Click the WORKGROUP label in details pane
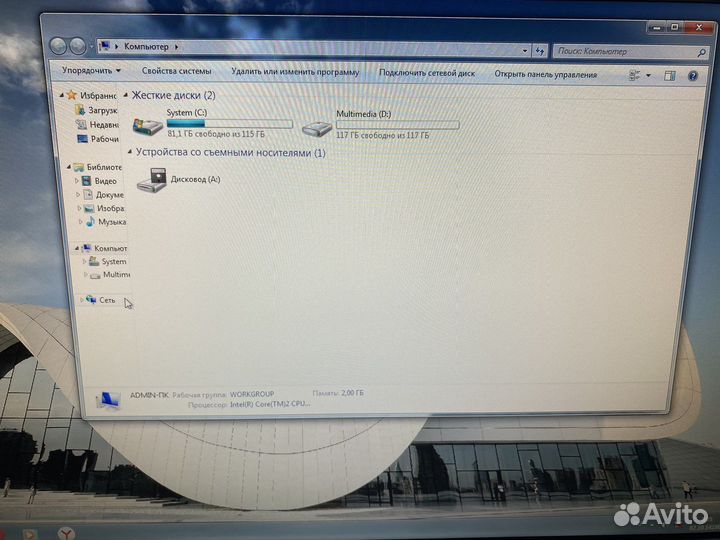Screen dimensions: 720x540 [252, 394]
